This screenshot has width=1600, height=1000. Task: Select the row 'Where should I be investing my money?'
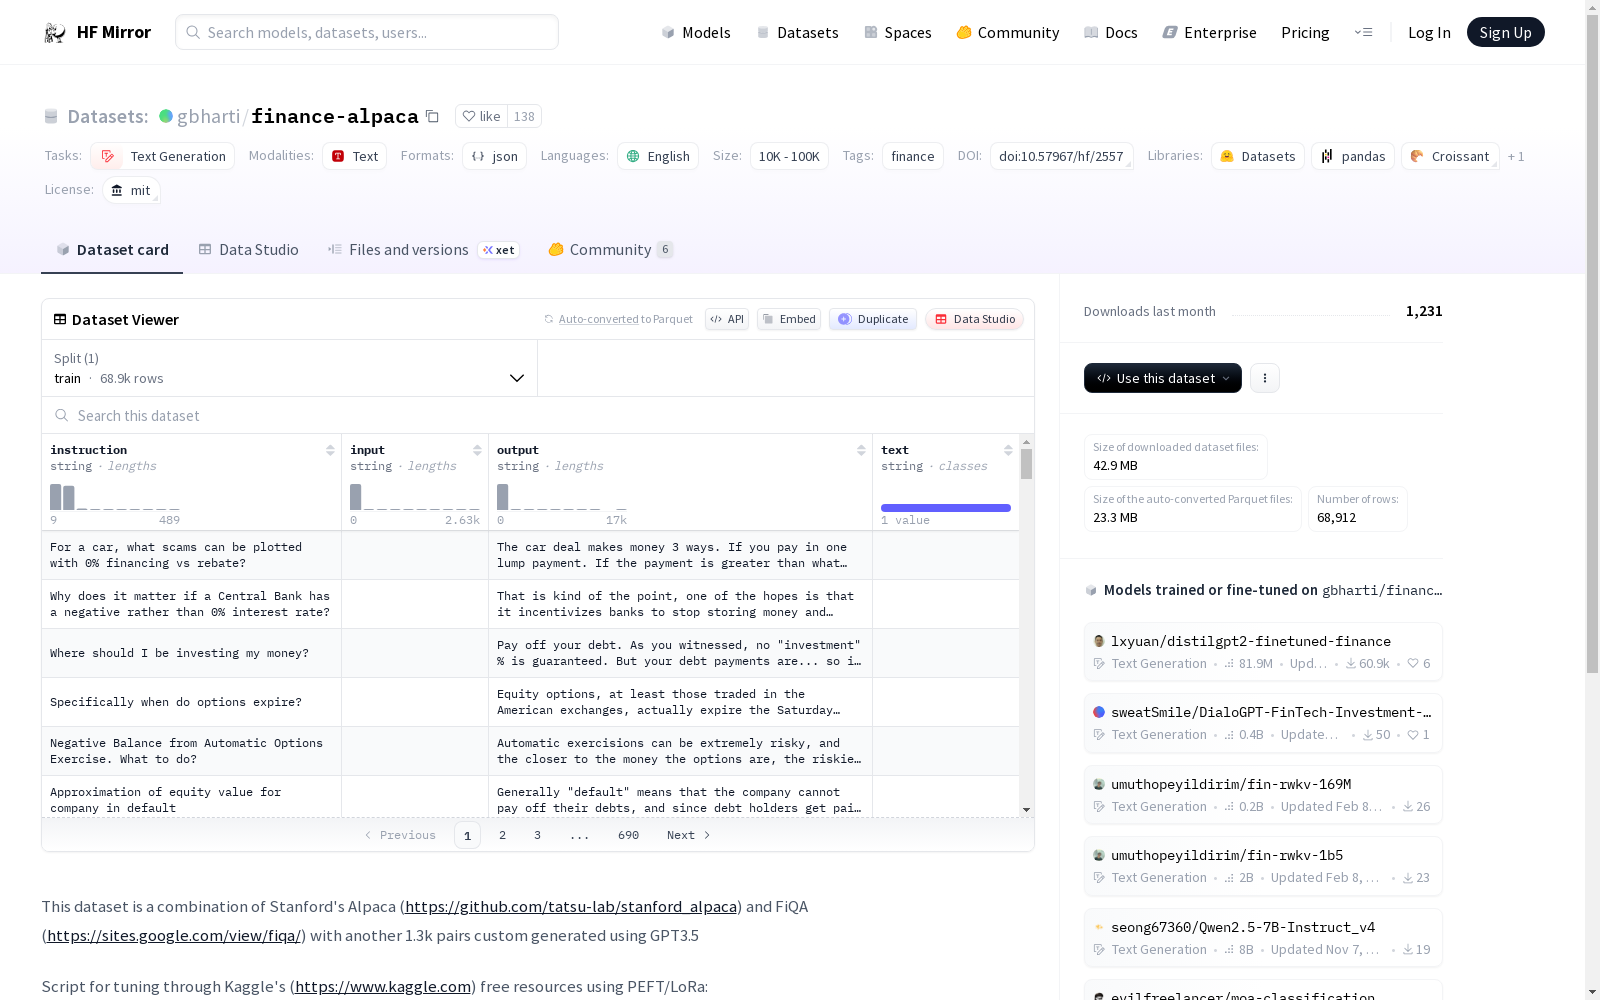point(530,653)
